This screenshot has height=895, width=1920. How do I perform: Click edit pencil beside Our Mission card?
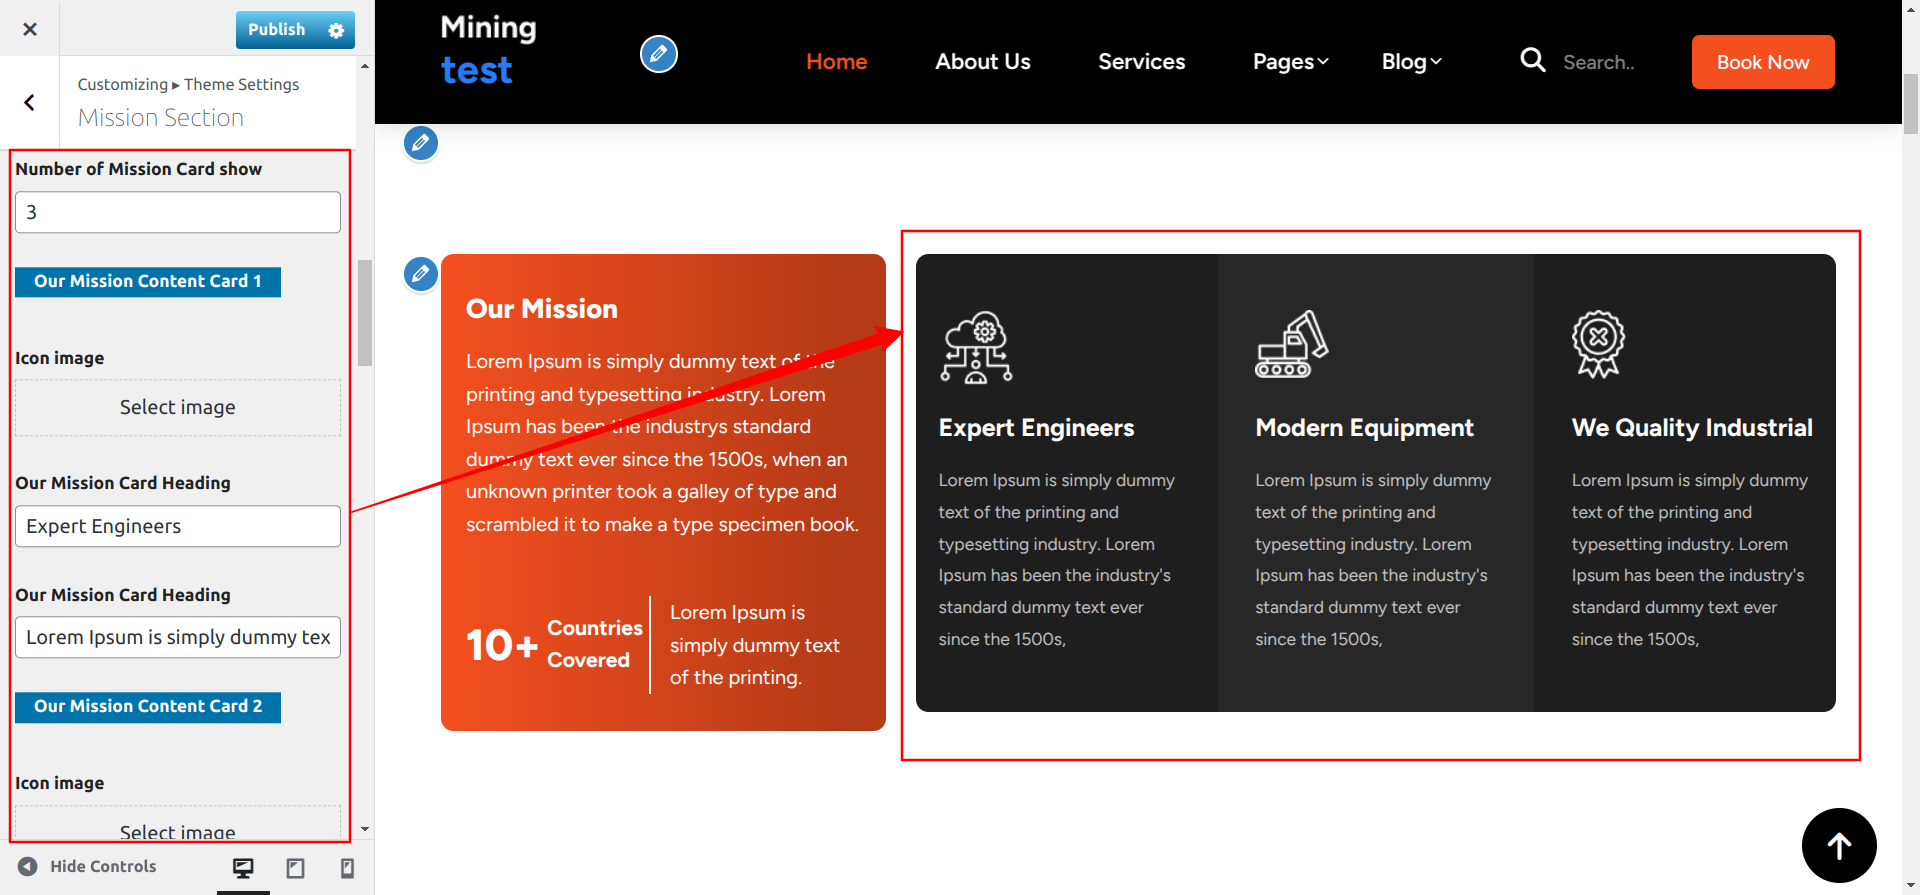tap(421, 273)
